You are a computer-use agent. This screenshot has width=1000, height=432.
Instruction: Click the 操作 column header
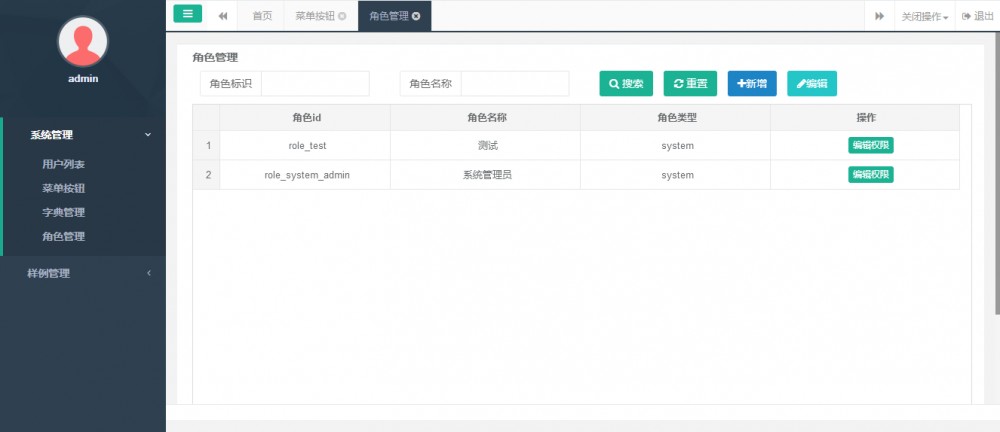pyautogui.click(x=865, y=117)
